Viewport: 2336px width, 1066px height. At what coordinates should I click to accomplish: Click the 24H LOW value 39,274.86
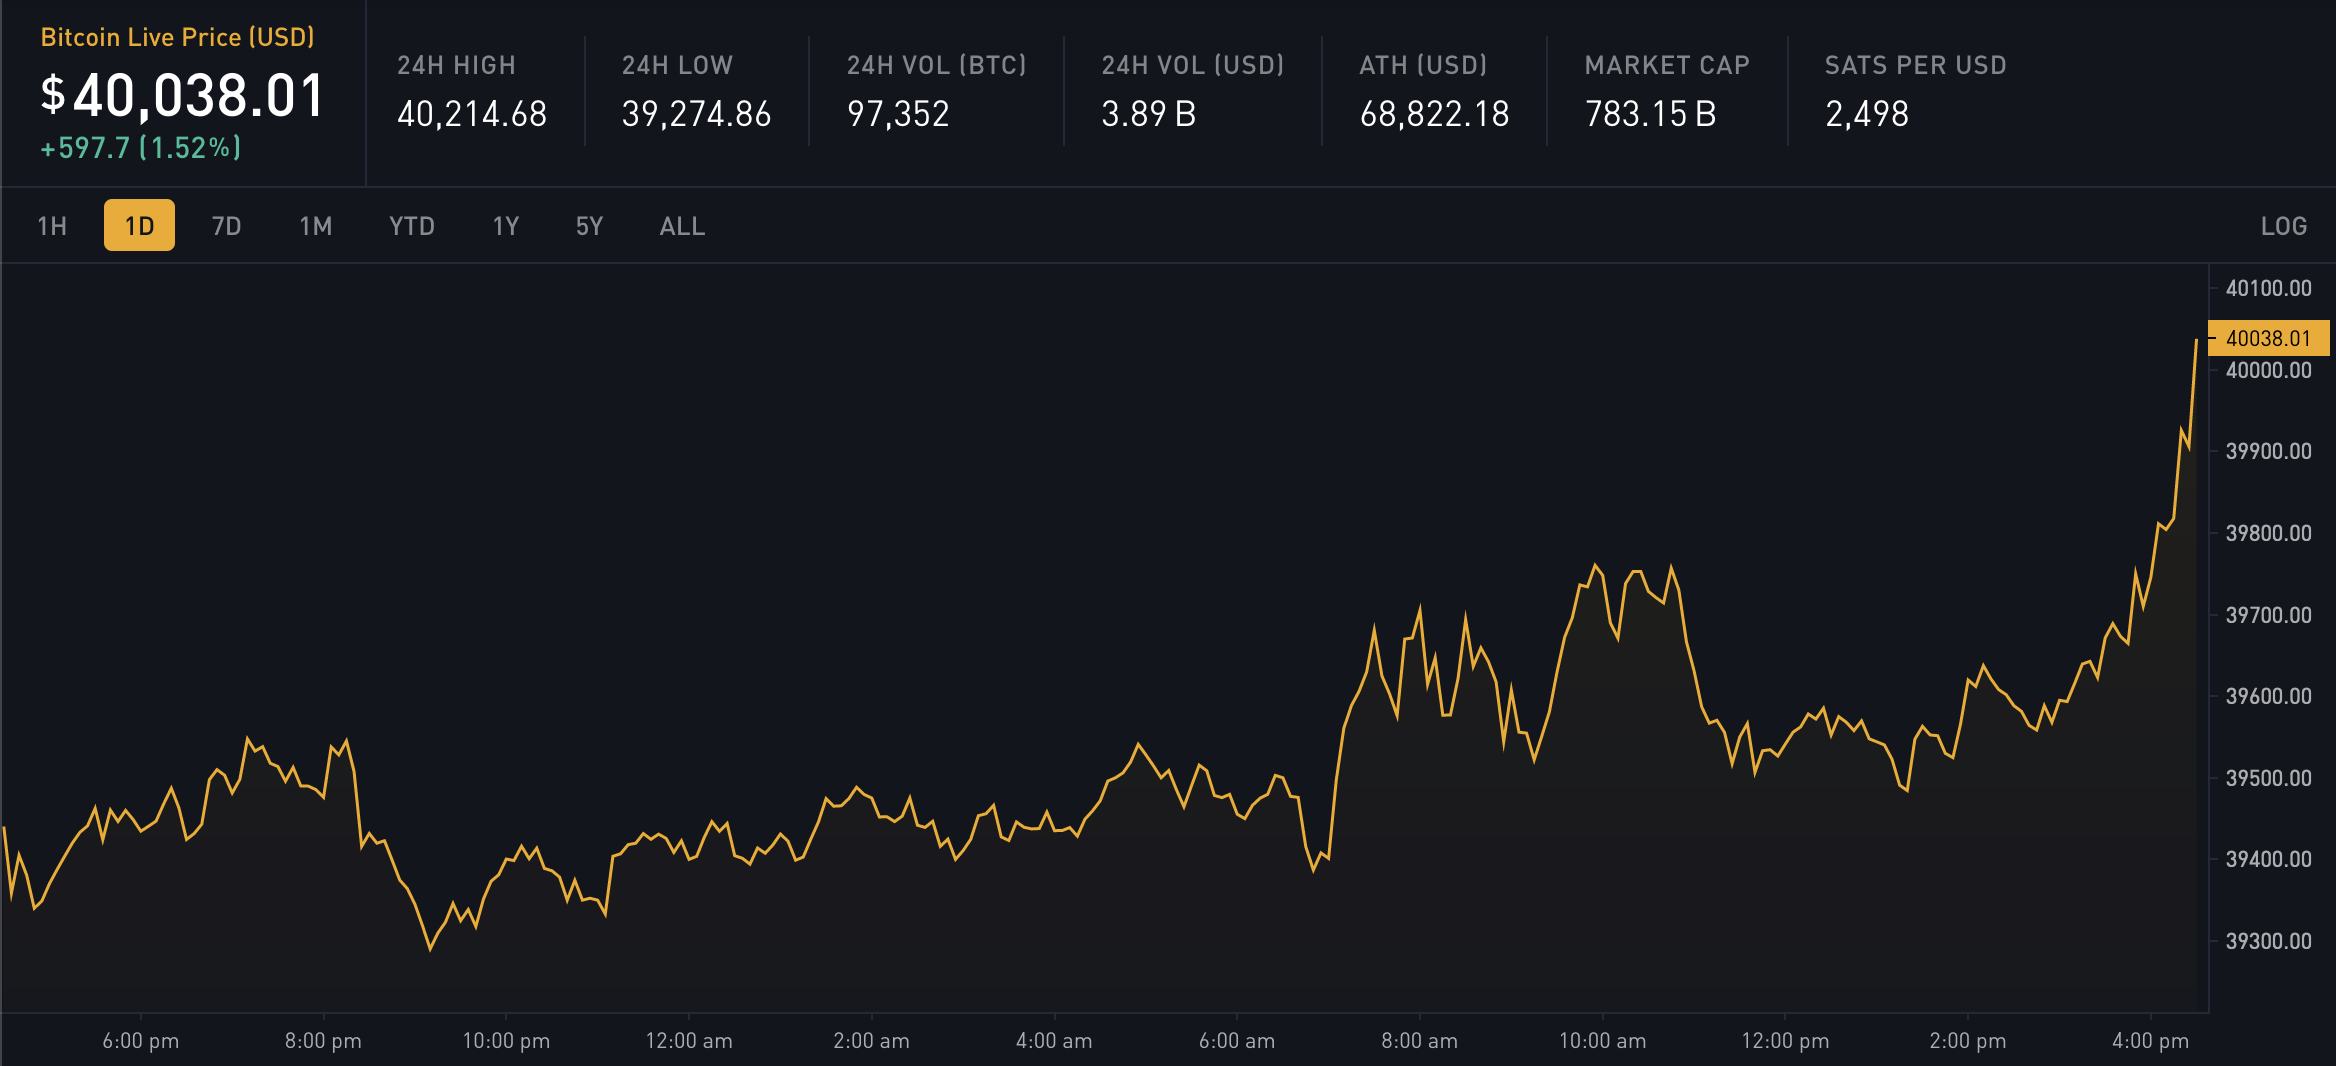coord(697,114)
